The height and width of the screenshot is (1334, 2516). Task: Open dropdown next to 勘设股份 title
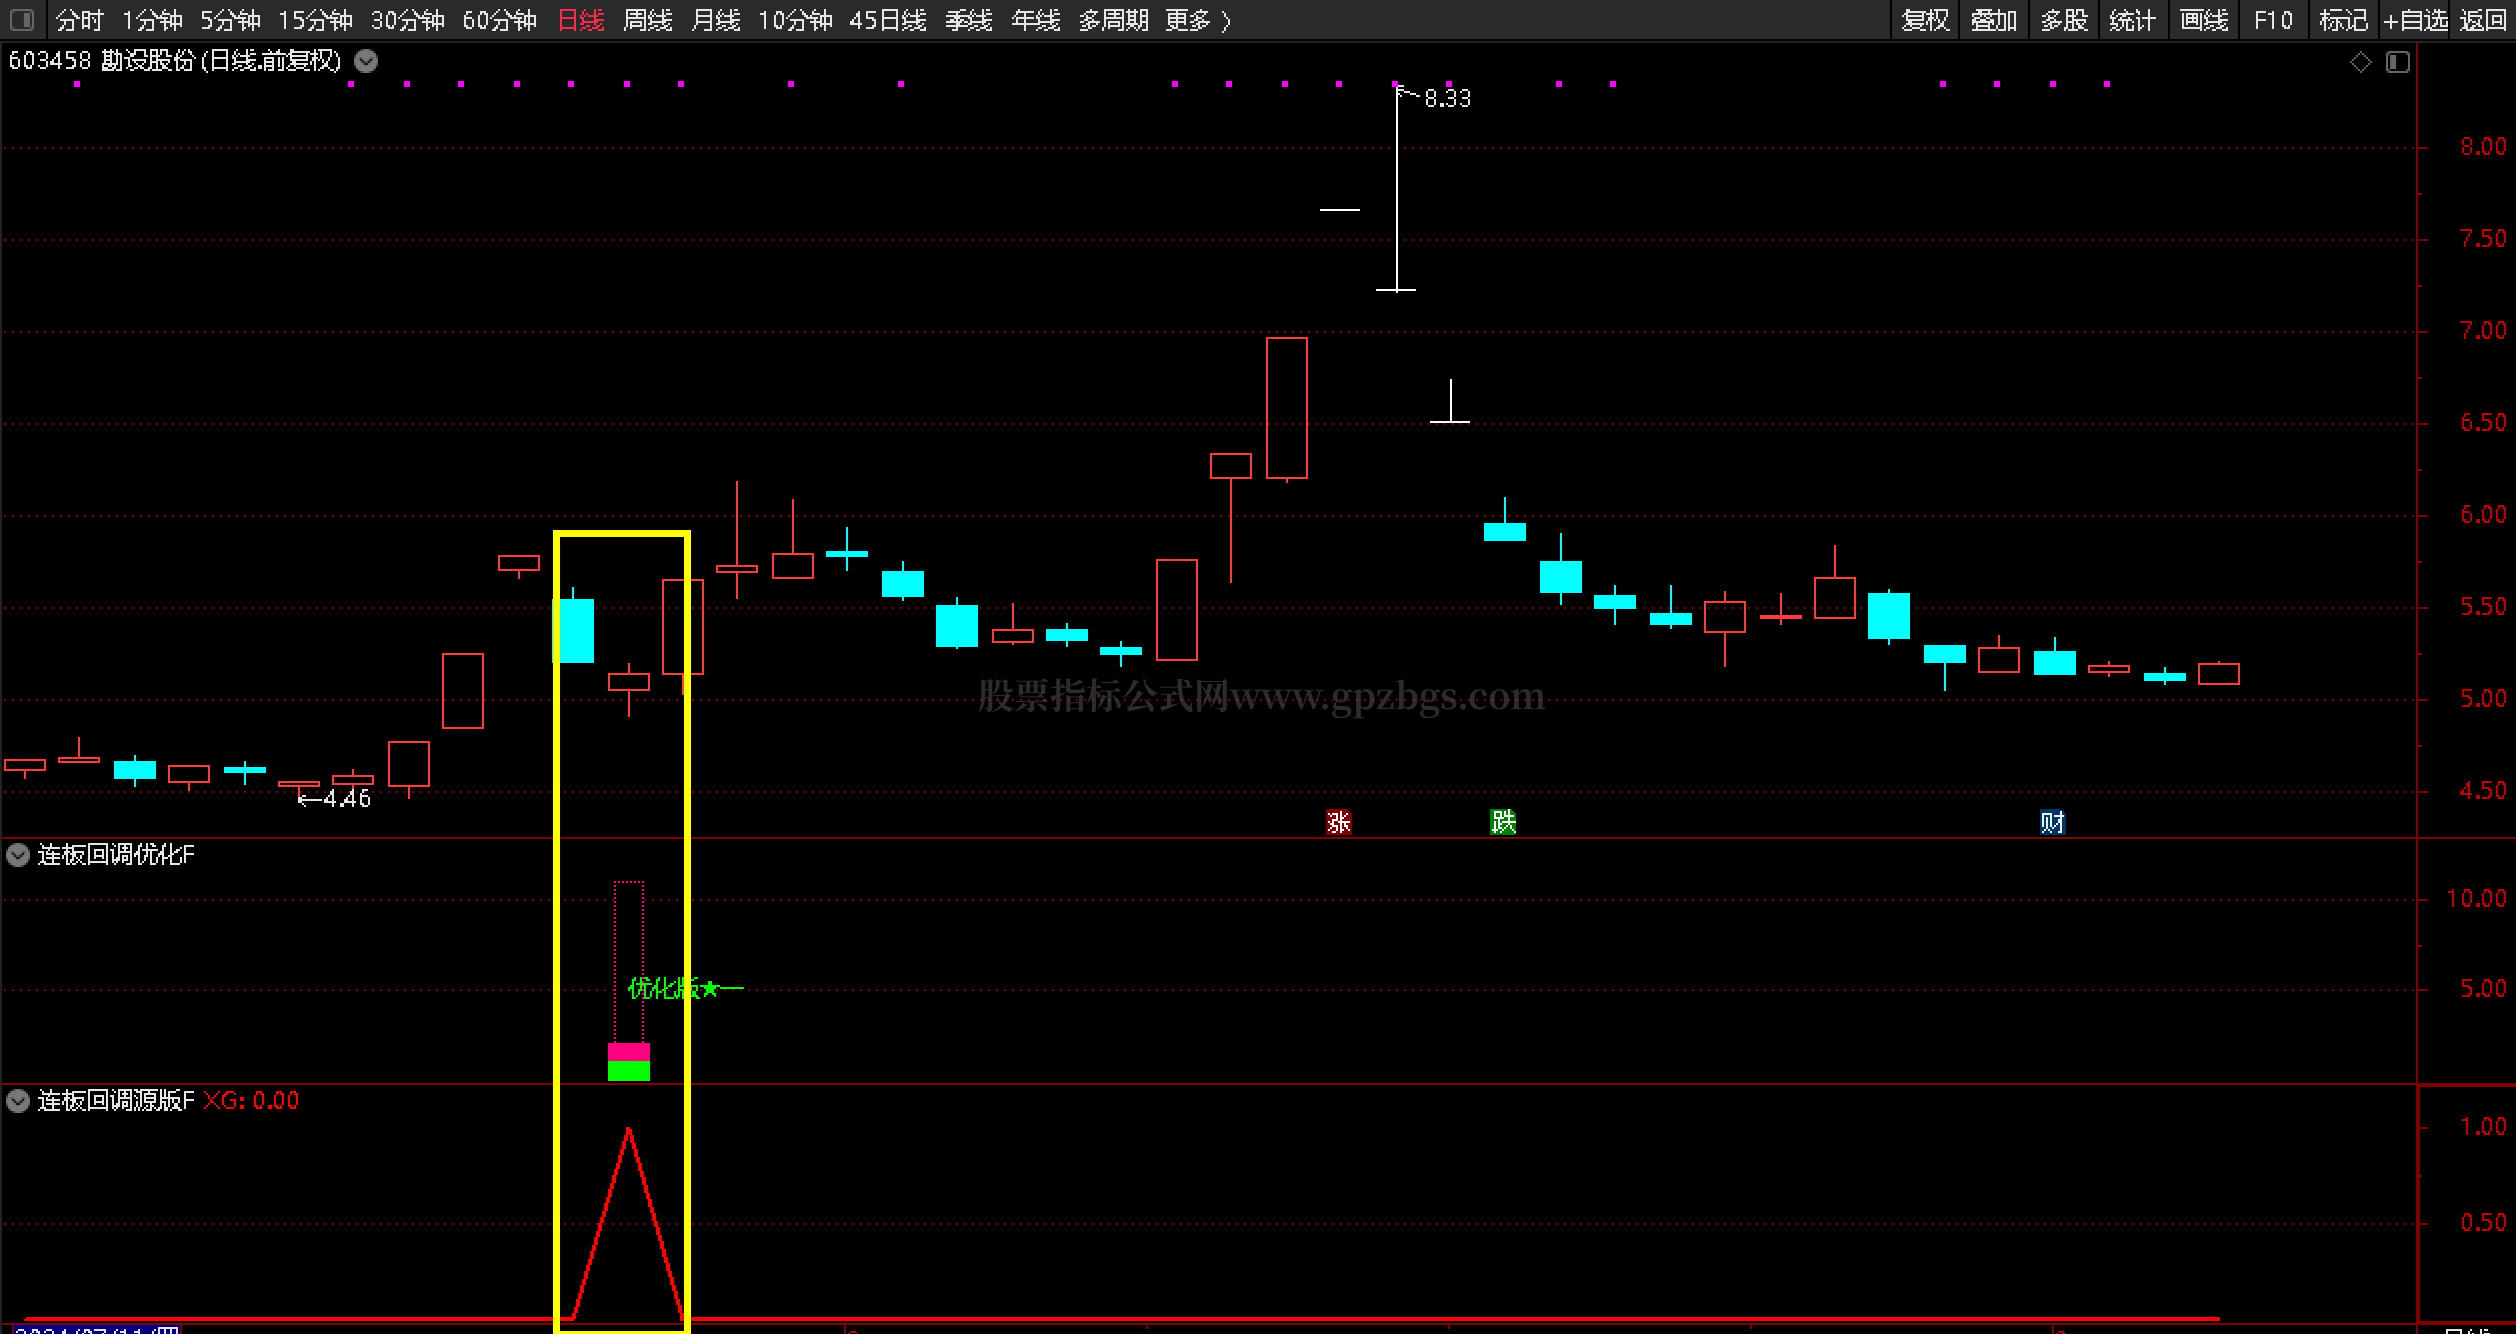[367, 61]
